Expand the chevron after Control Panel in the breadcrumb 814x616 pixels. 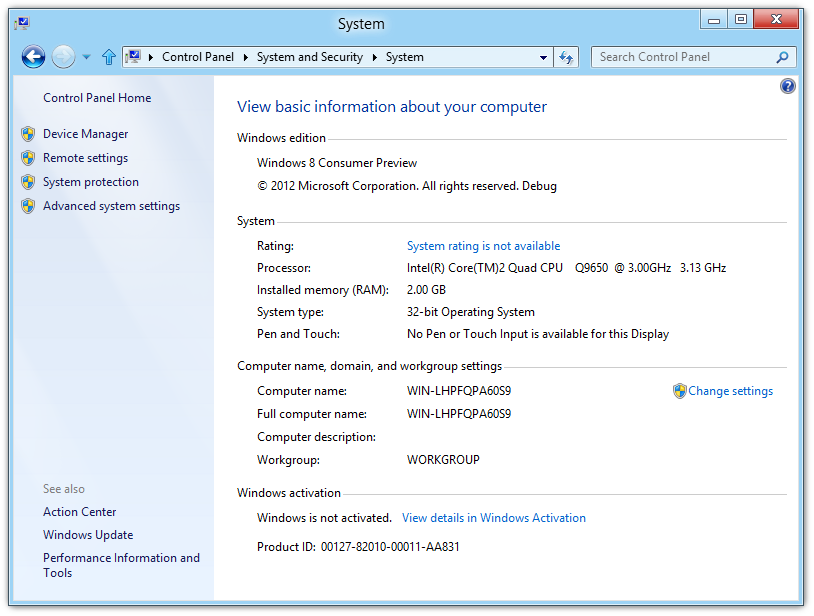(246, 57)
